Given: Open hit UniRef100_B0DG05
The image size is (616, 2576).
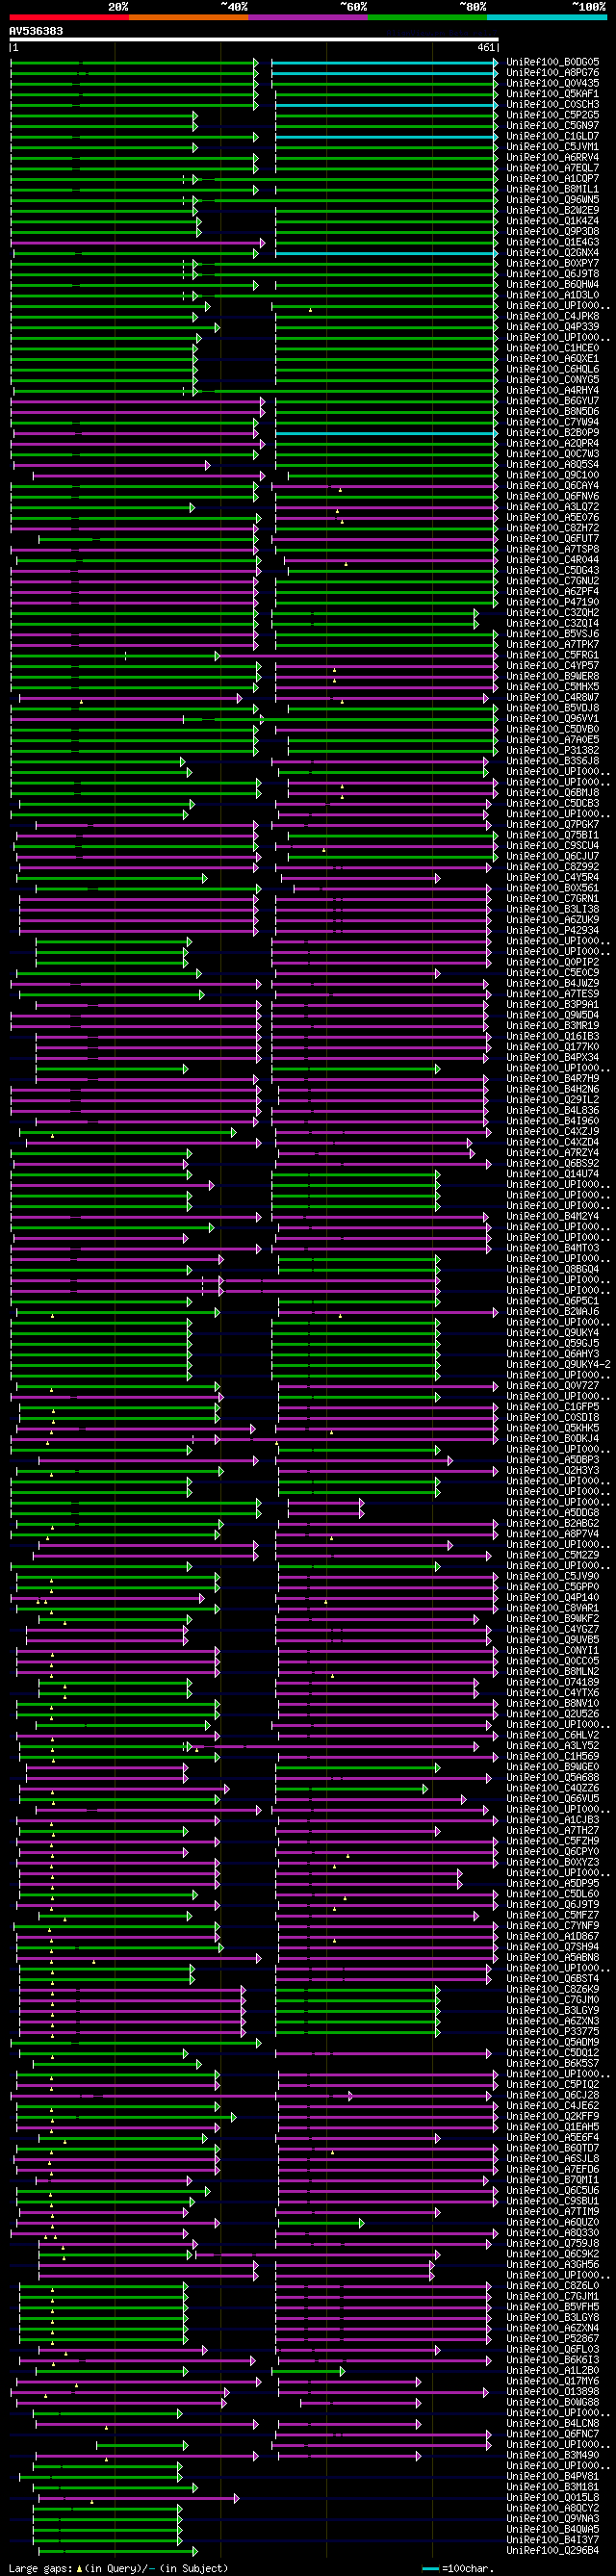Looking at the screenshot, I should pyautogui.click(x=553, y=62).
